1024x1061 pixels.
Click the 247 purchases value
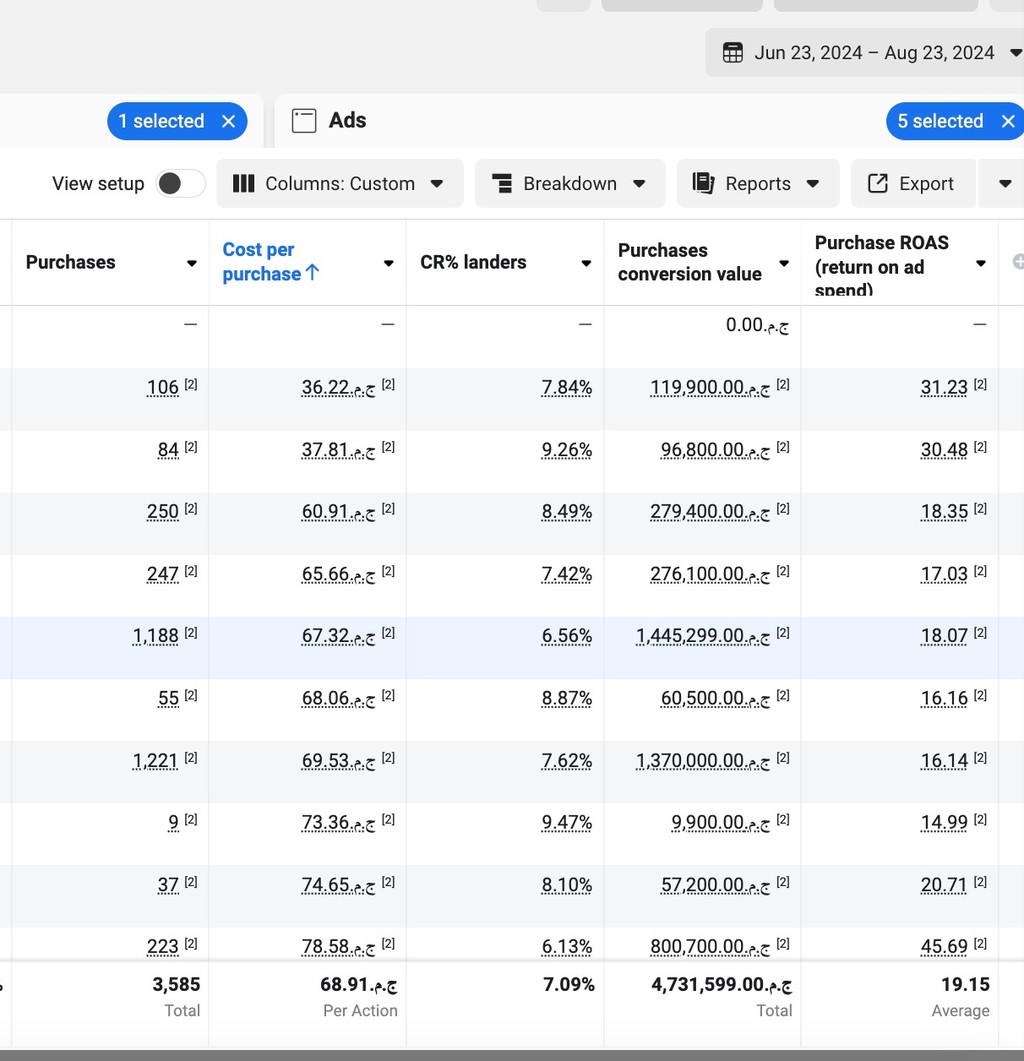pos(162,574)
